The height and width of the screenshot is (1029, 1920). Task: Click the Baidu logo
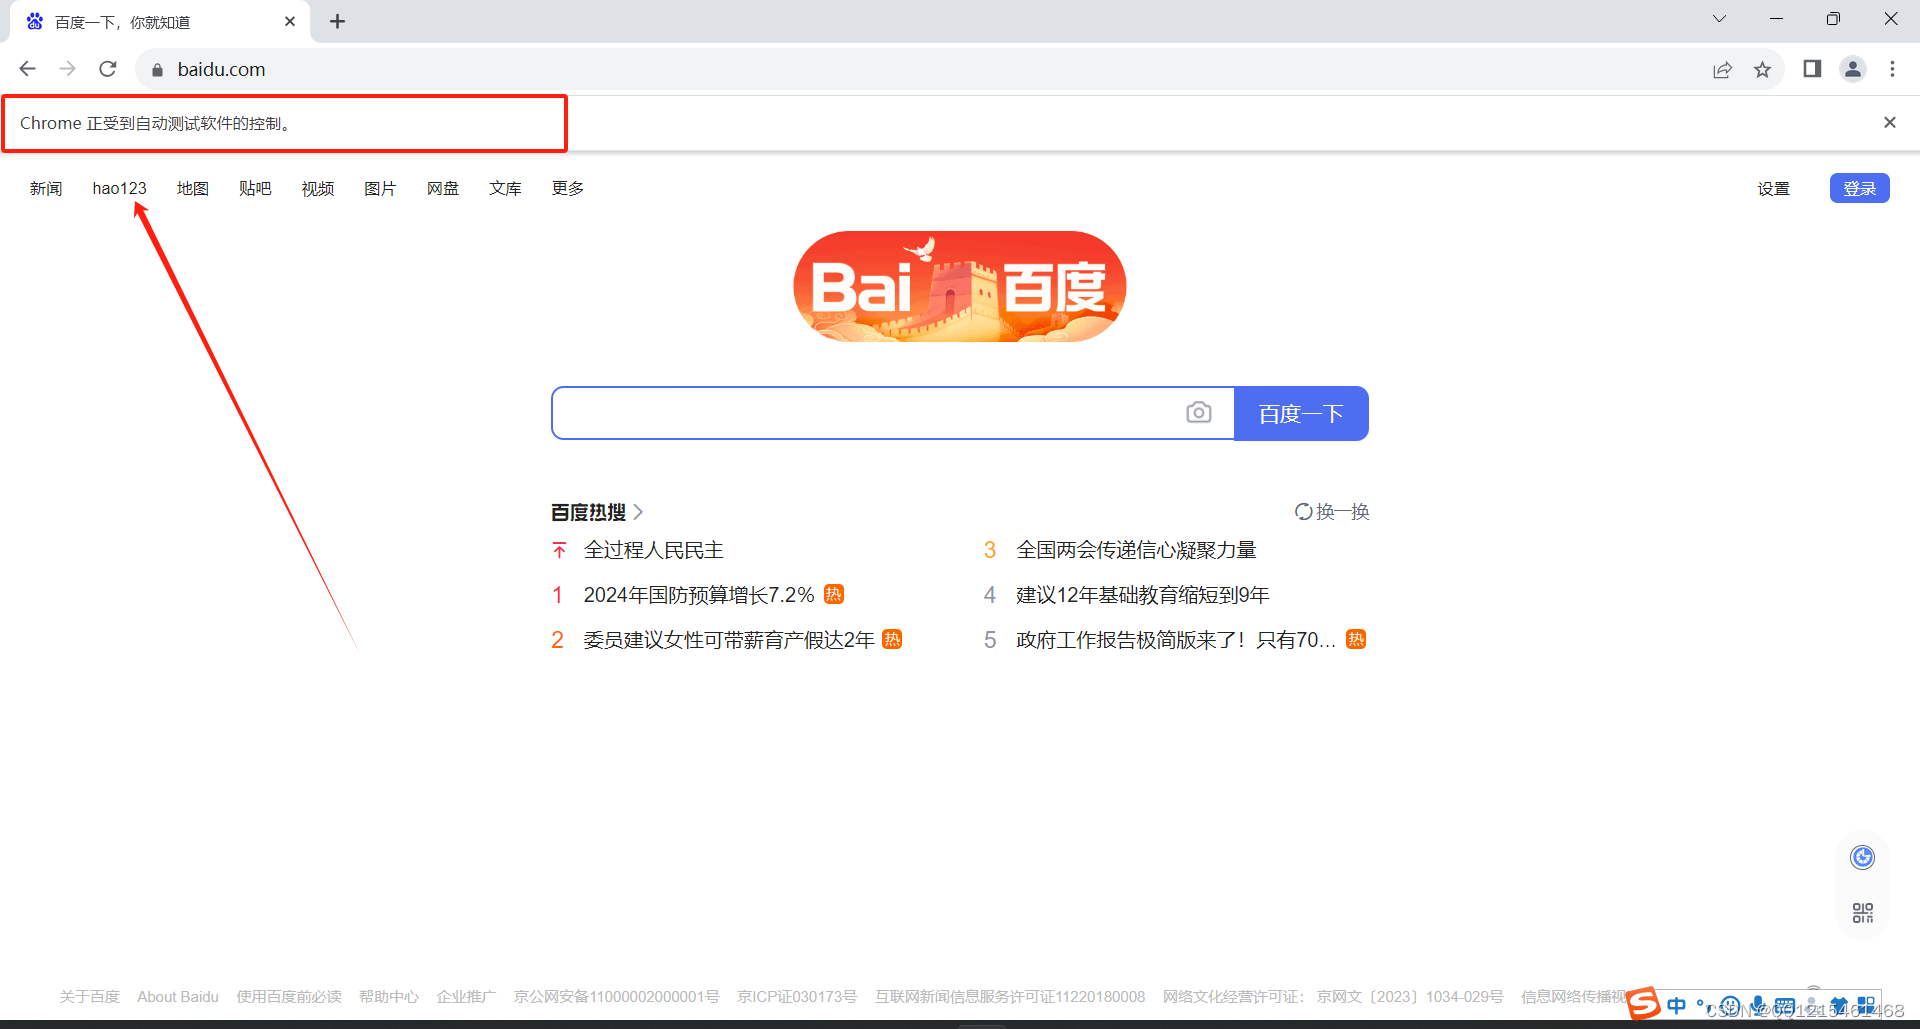pyautogui.click(x=960, y=287)
